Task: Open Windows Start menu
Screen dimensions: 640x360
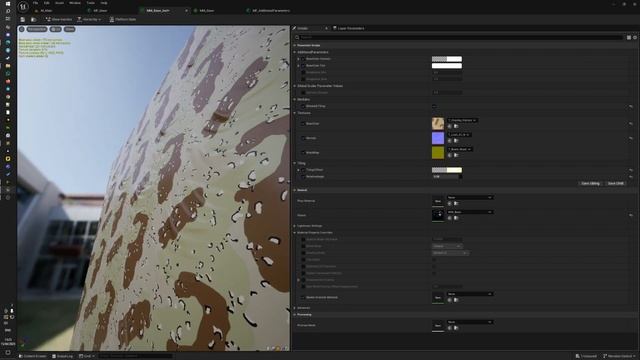Action: pos(8,3)
